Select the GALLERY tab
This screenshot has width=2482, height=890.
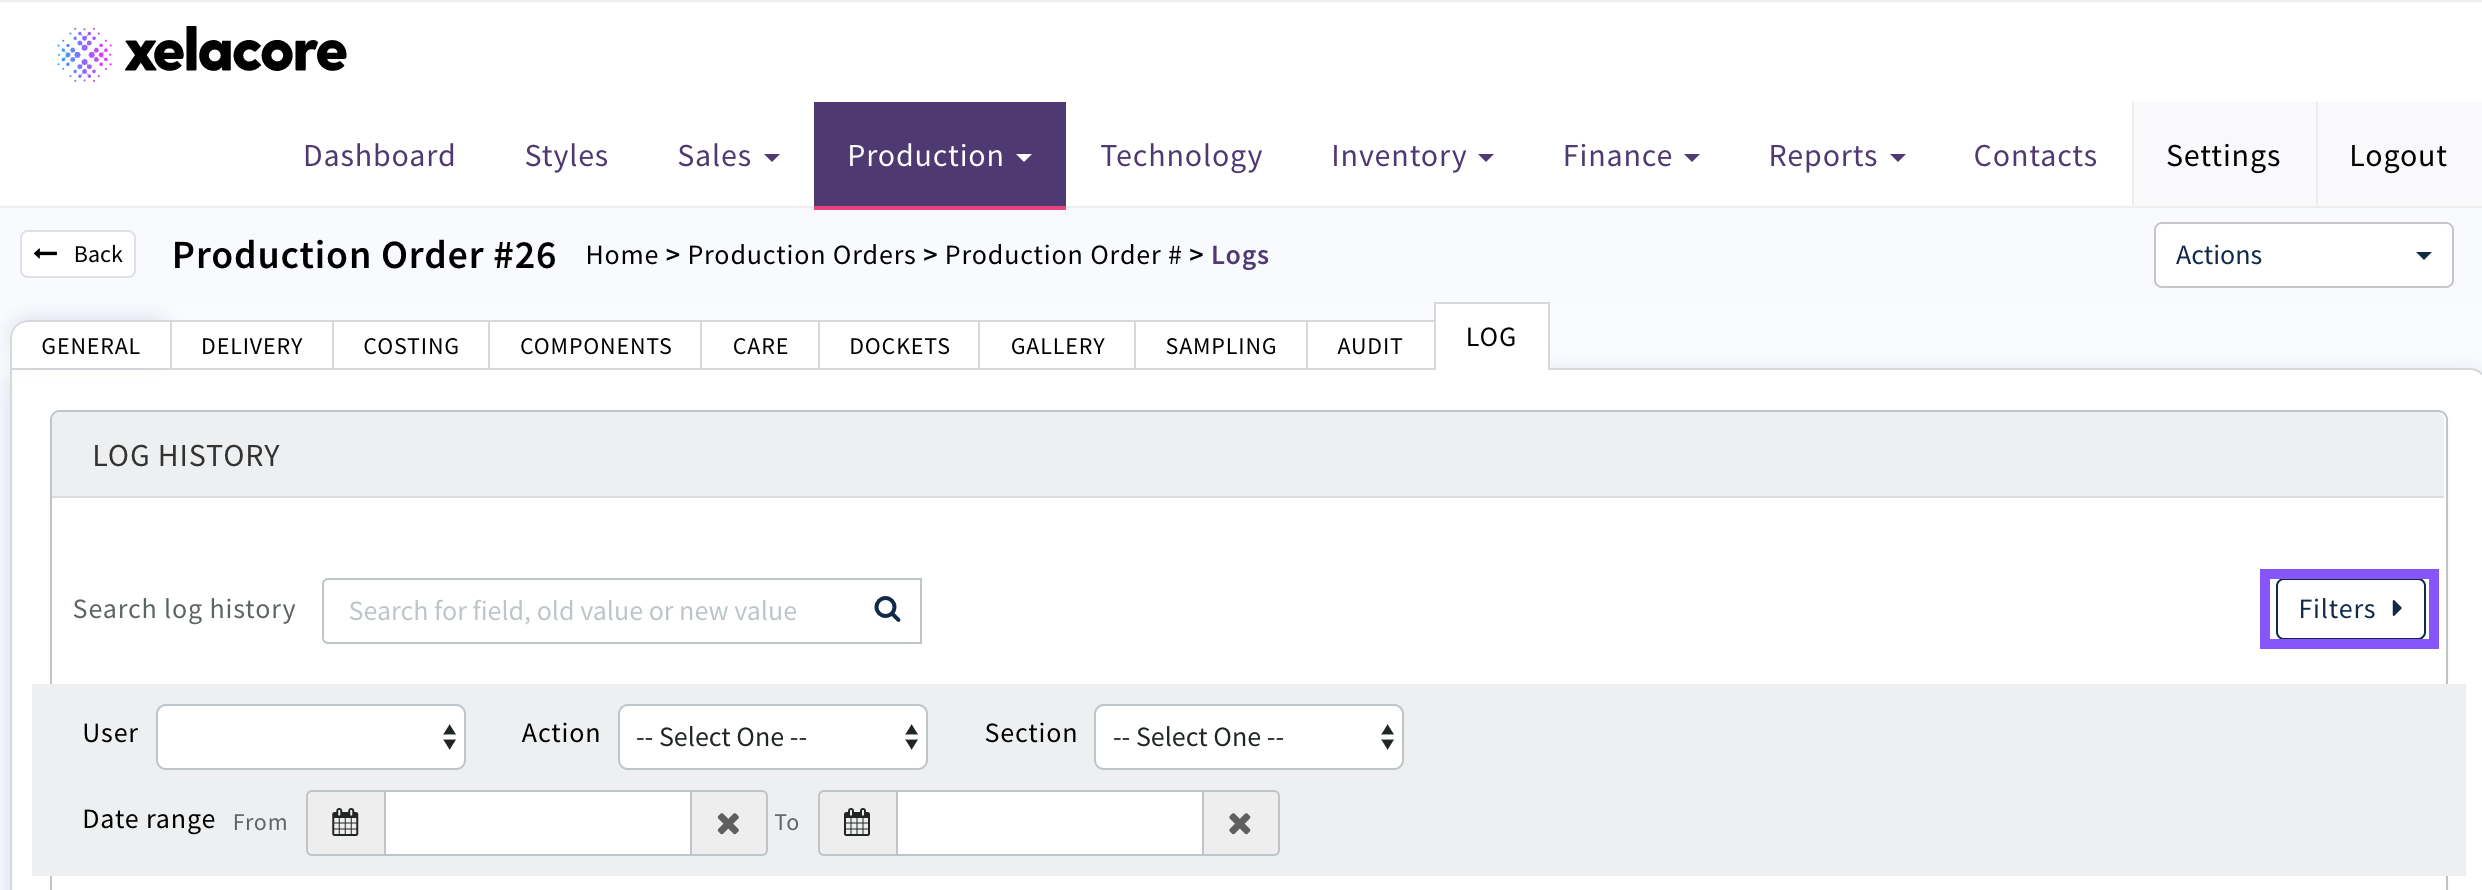point(1057,346)
